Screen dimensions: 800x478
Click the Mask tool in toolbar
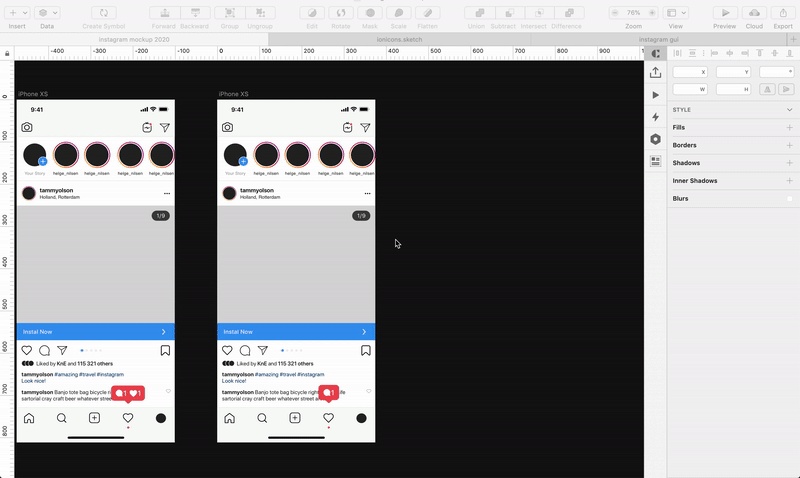(x=370, y=13)
